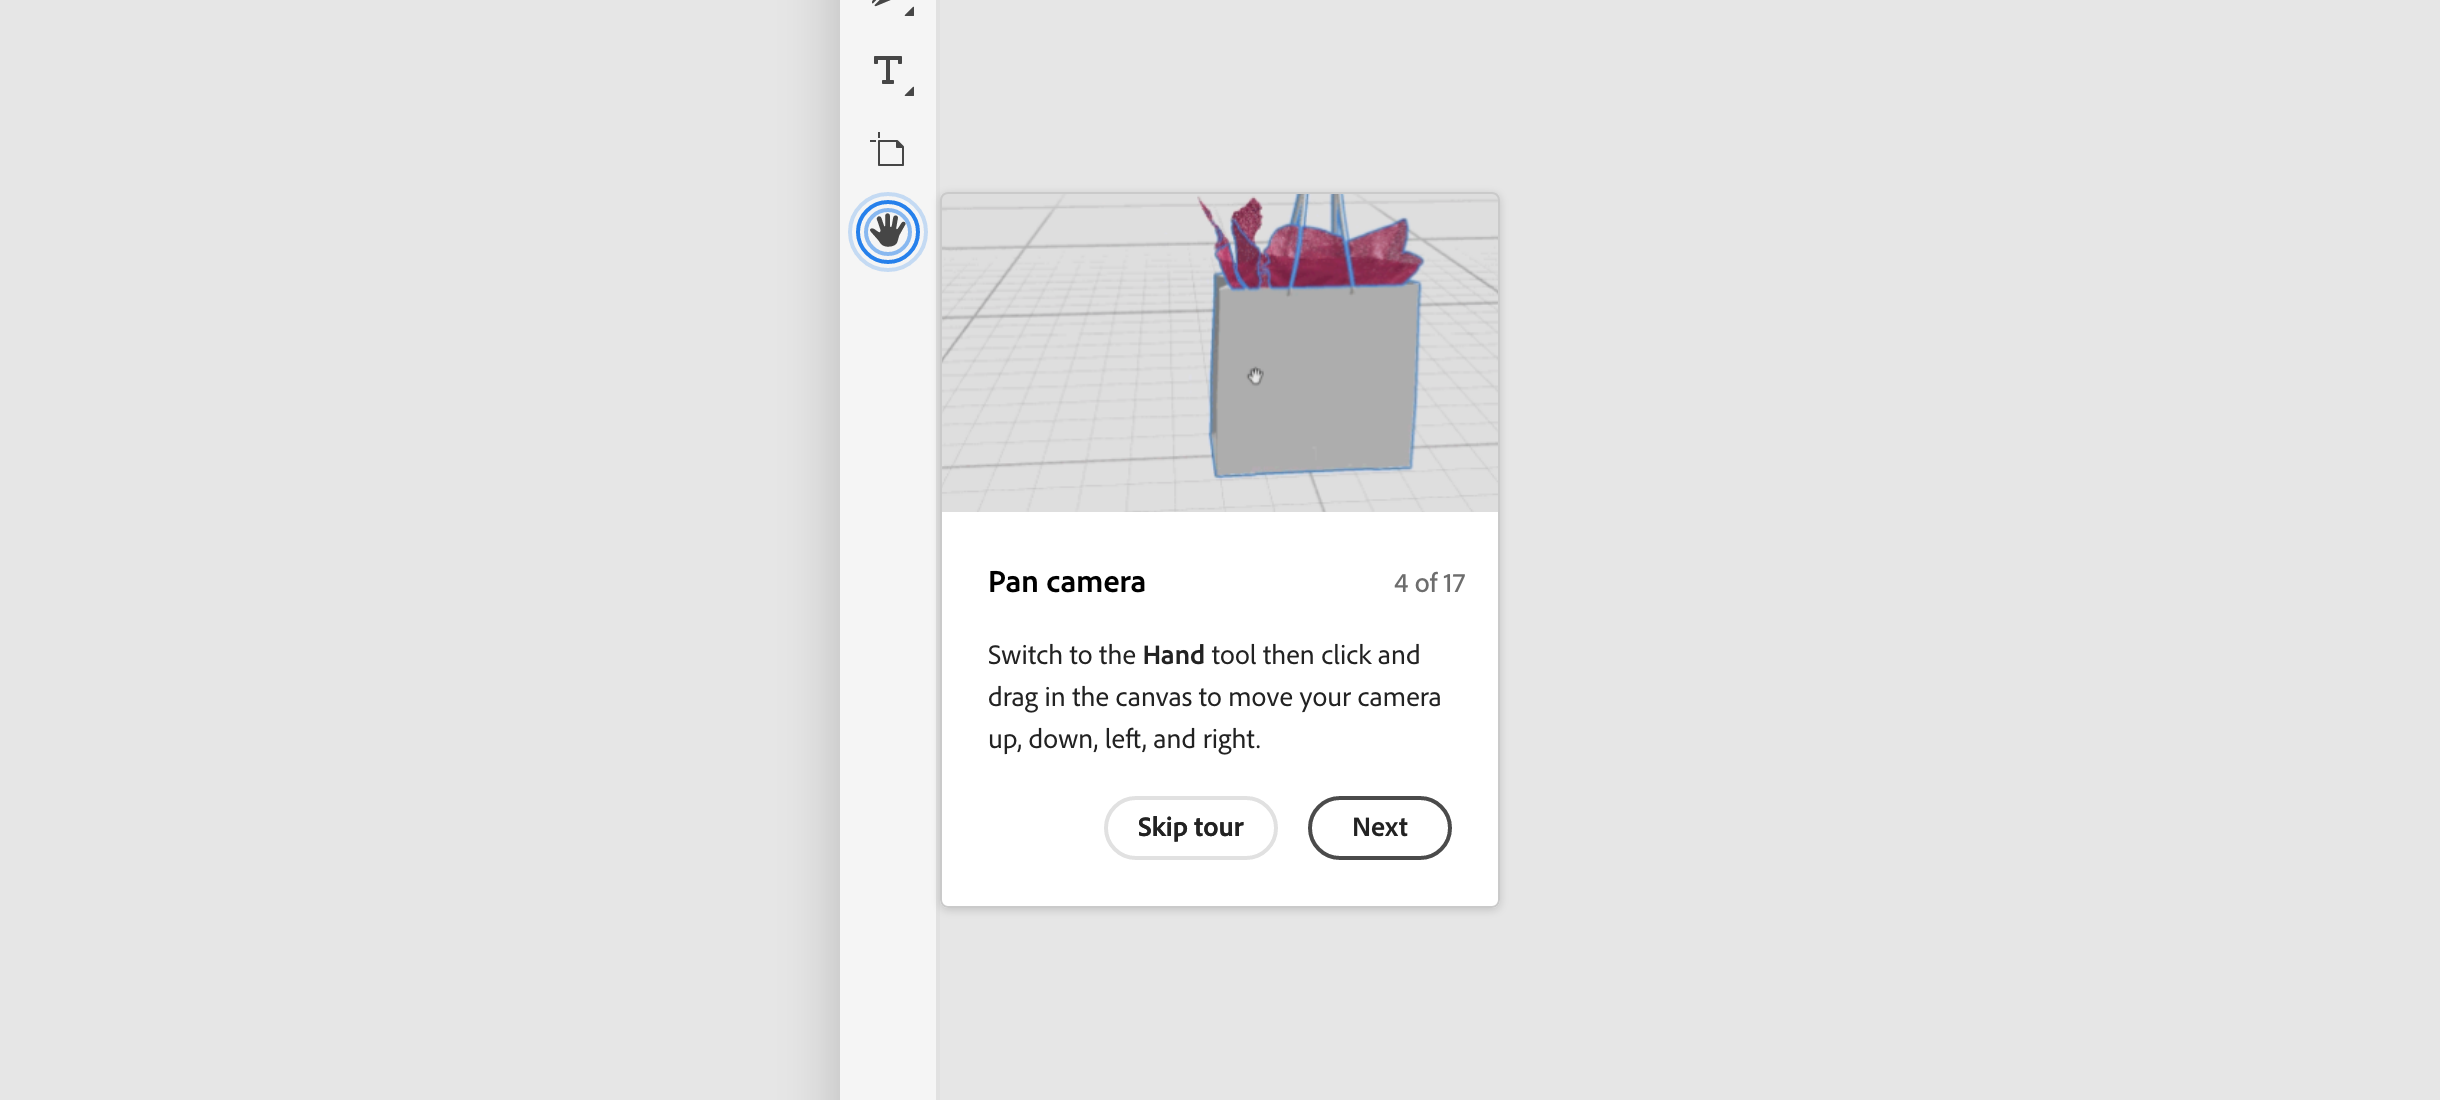
Task: Open hidden tools under the topmost toolbar icon
Action: coord(908,13)
